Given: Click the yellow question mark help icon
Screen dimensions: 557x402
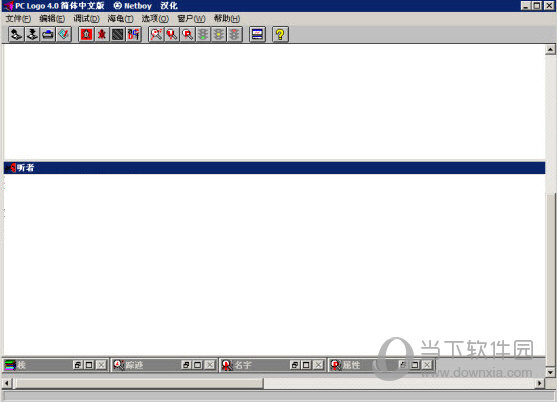Looking at the screenshot, I should pyautogui.click(x=280, y=34).
